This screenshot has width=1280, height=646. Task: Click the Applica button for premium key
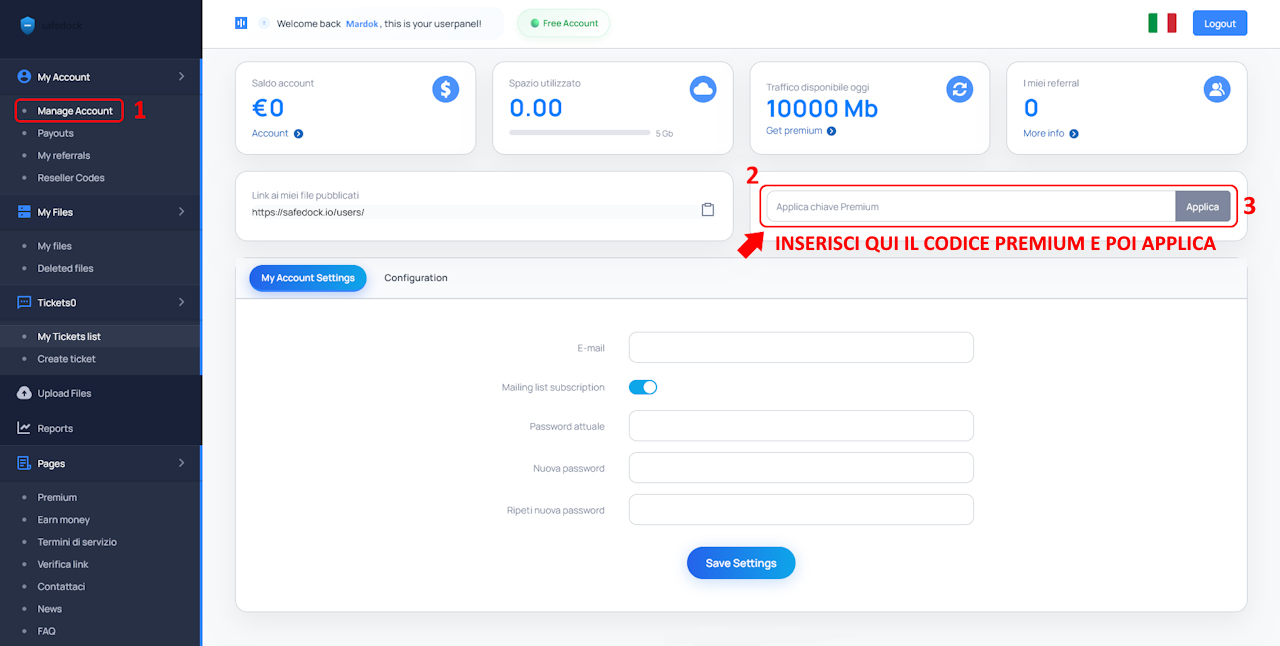coord(1202,207)
